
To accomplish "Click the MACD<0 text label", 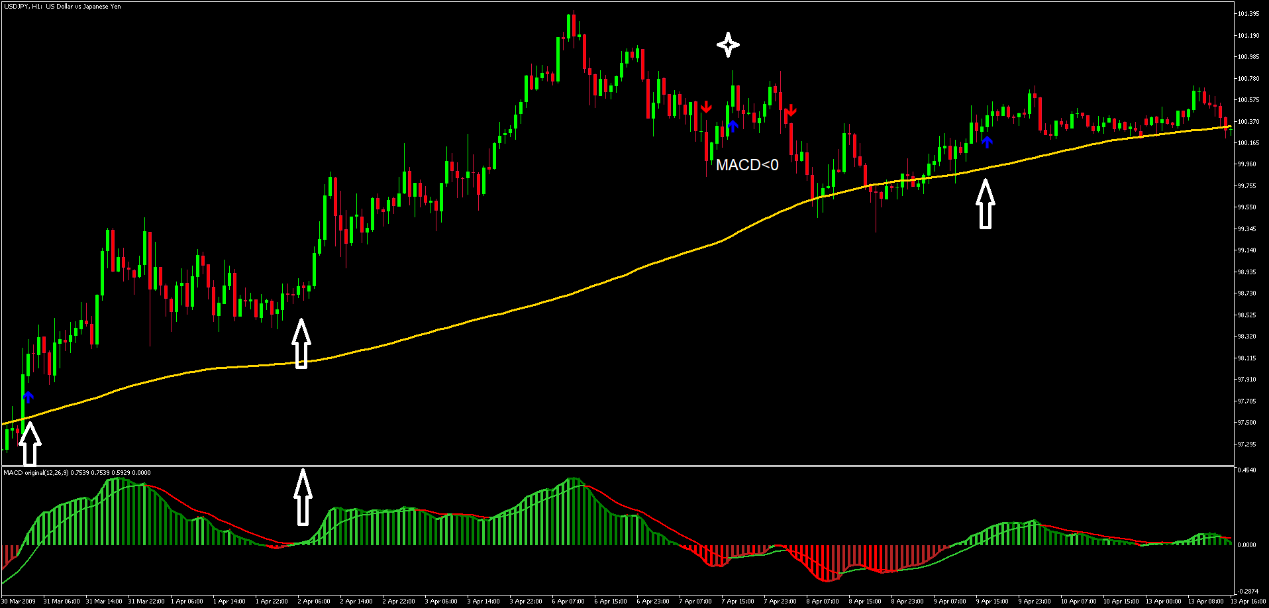I will (x=747, y=164).
